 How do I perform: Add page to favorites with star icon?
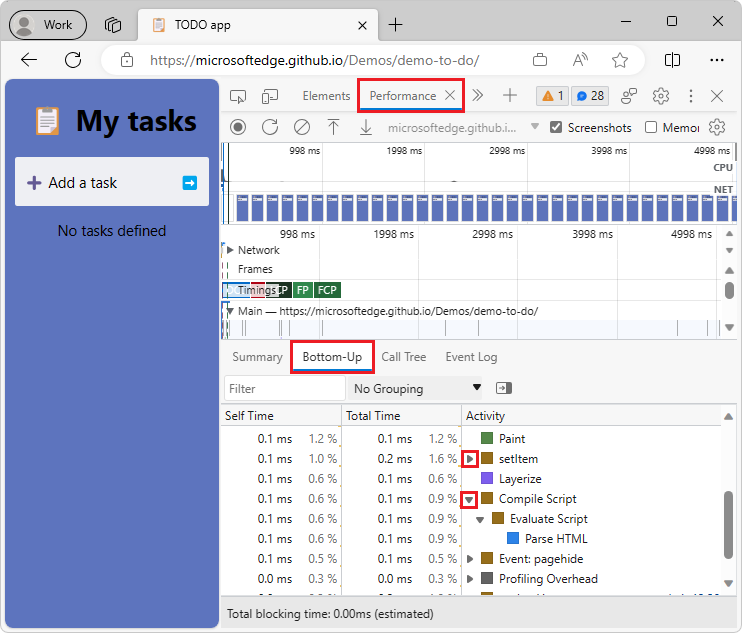[619, 60]
